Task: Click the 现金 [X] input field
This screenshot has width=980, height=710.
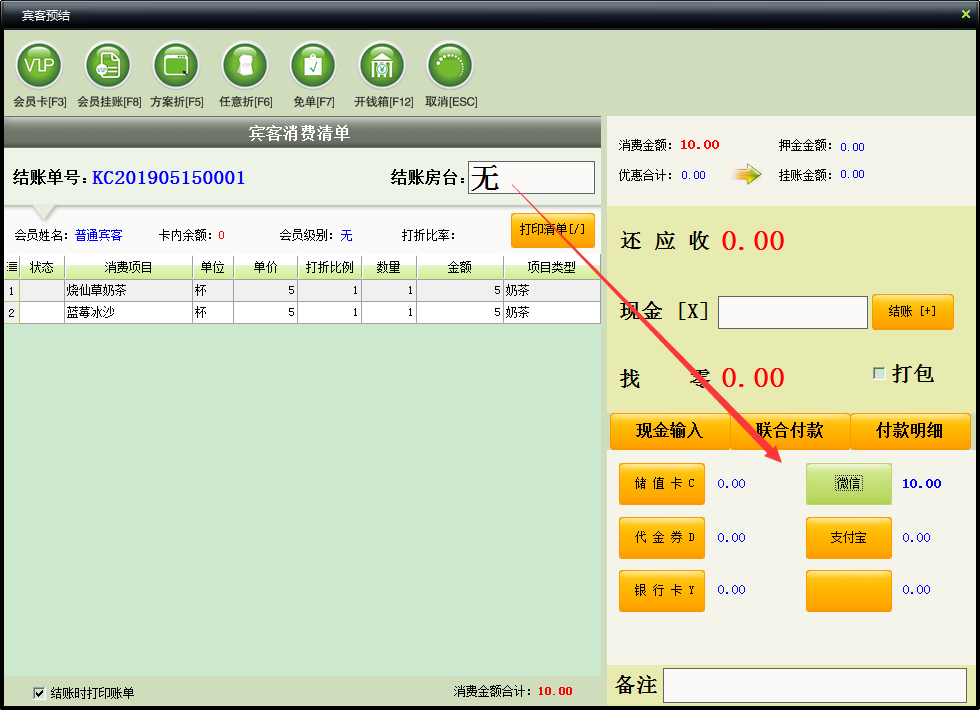Action: pyautogui.click(x=792, y=312)
